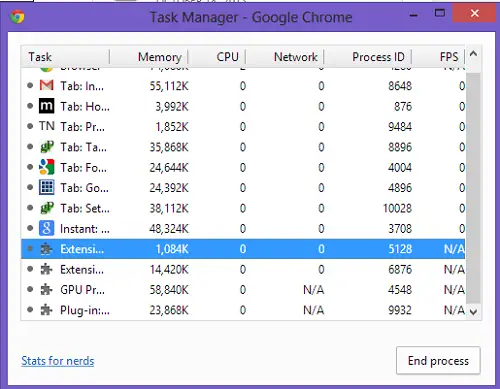Click process ID 8896

(x=400, y=147)
